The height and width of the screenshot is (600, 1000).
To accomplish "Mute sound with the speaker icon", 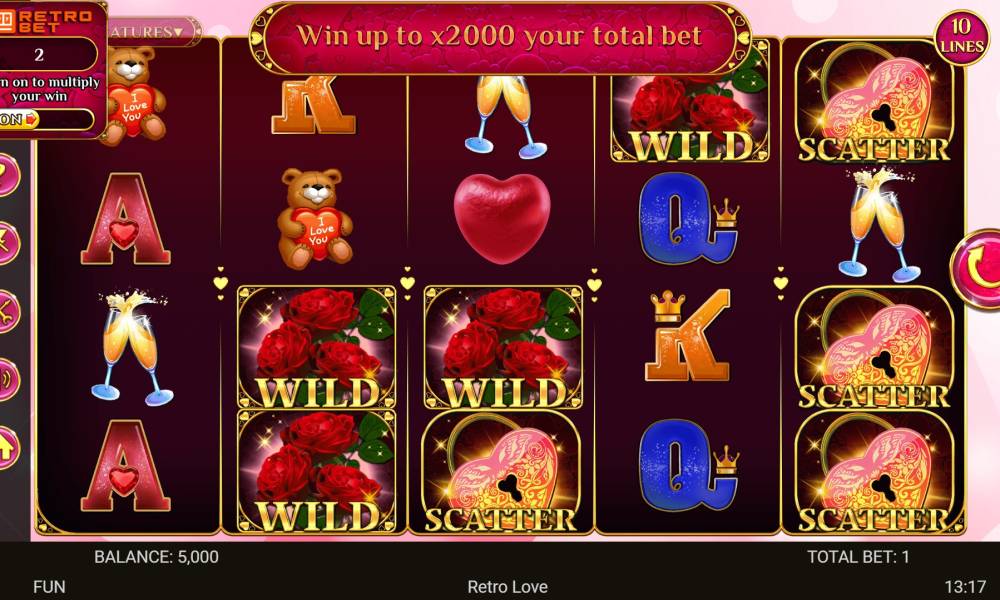I will [x=6, y=379].
